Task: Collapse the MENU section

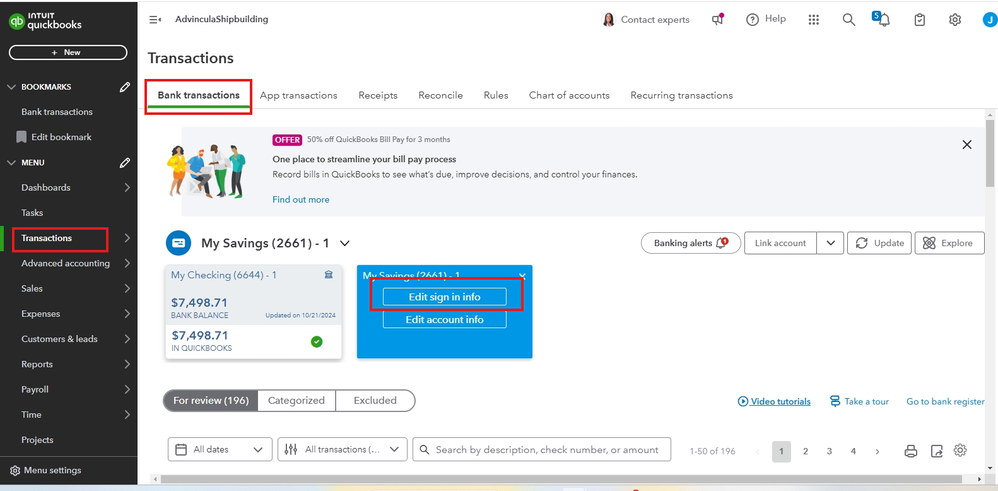Action: (11, 163)
